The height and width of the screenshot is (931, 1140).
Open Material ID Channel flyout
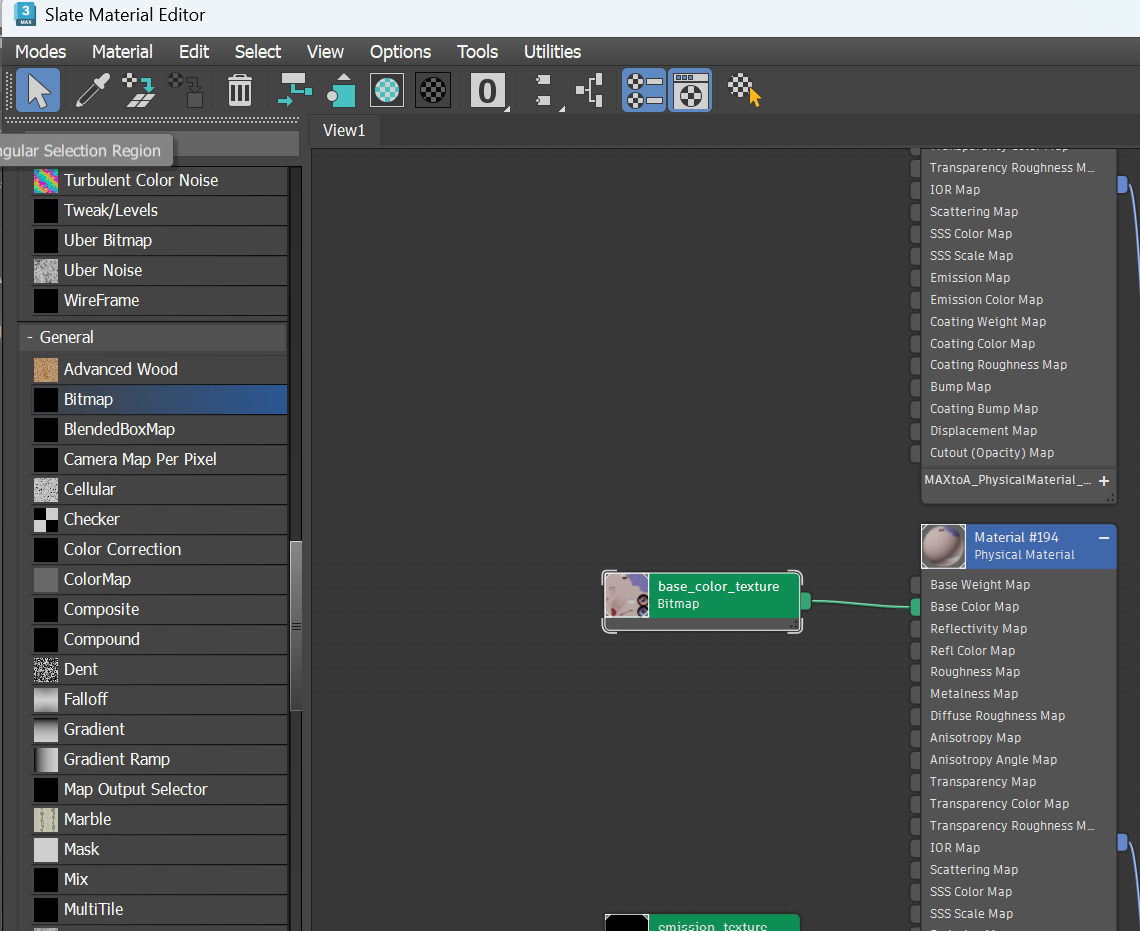click(x=488, y=92)
